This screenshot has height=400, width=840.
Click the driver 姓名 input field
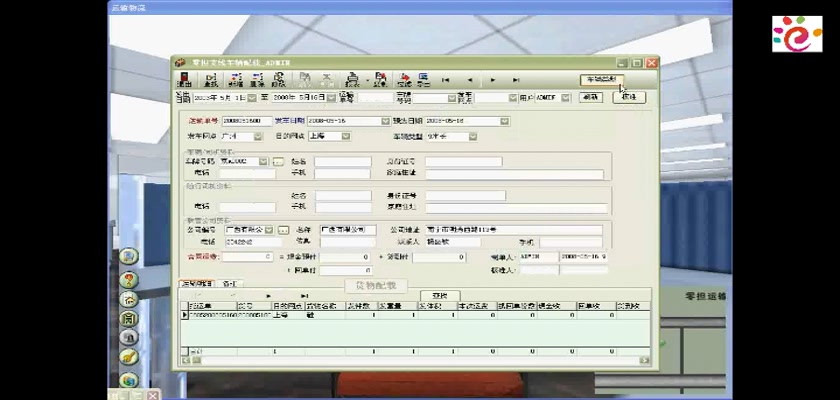(343, 161)
